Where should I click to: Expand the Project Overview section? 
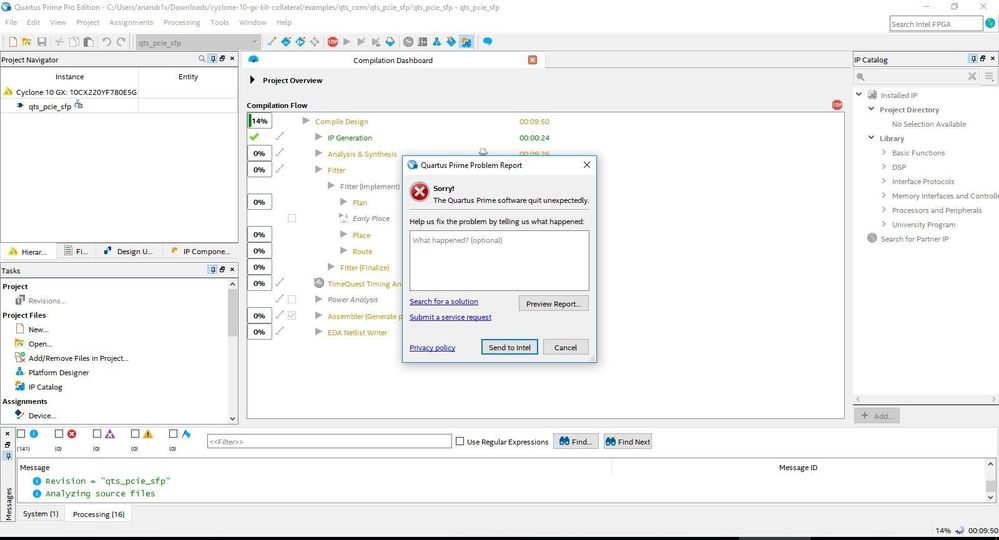252,80
